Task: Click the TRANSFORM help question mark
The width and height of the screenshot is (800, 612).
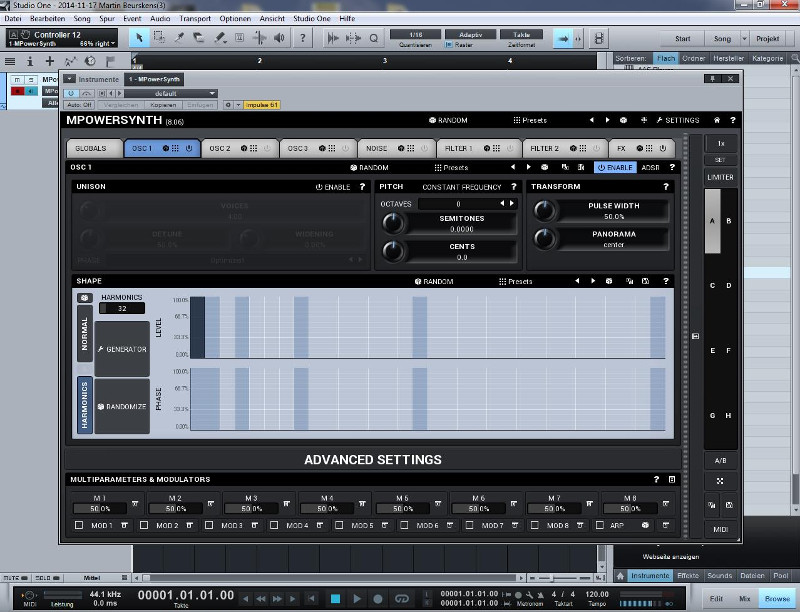Action: [x=666, y=187]
